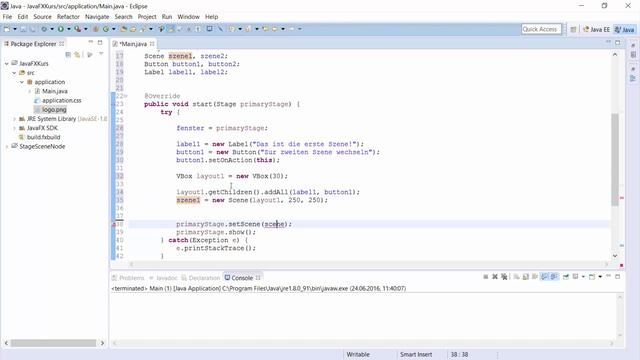Screen dimensions: 640x360
Task: Switch to the Java perspective
Action: (x=624, y=29)
